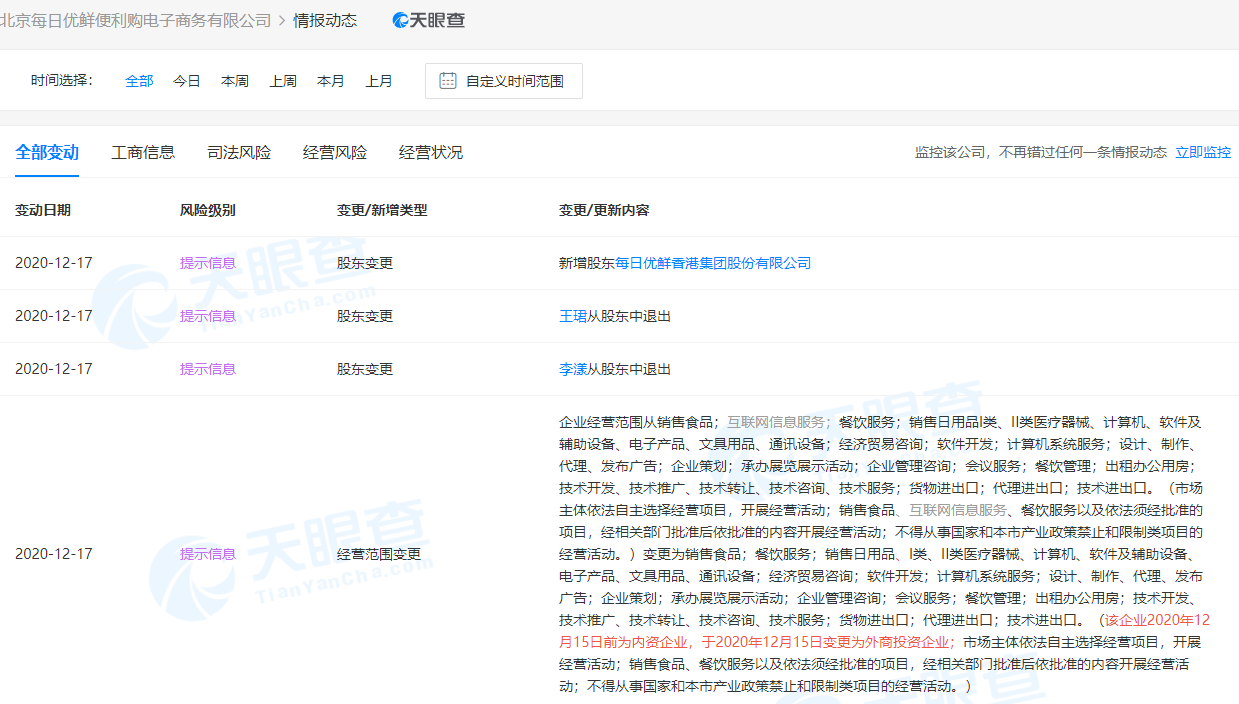Open 李漾 shareholder profile link

(x=573, y=369)
